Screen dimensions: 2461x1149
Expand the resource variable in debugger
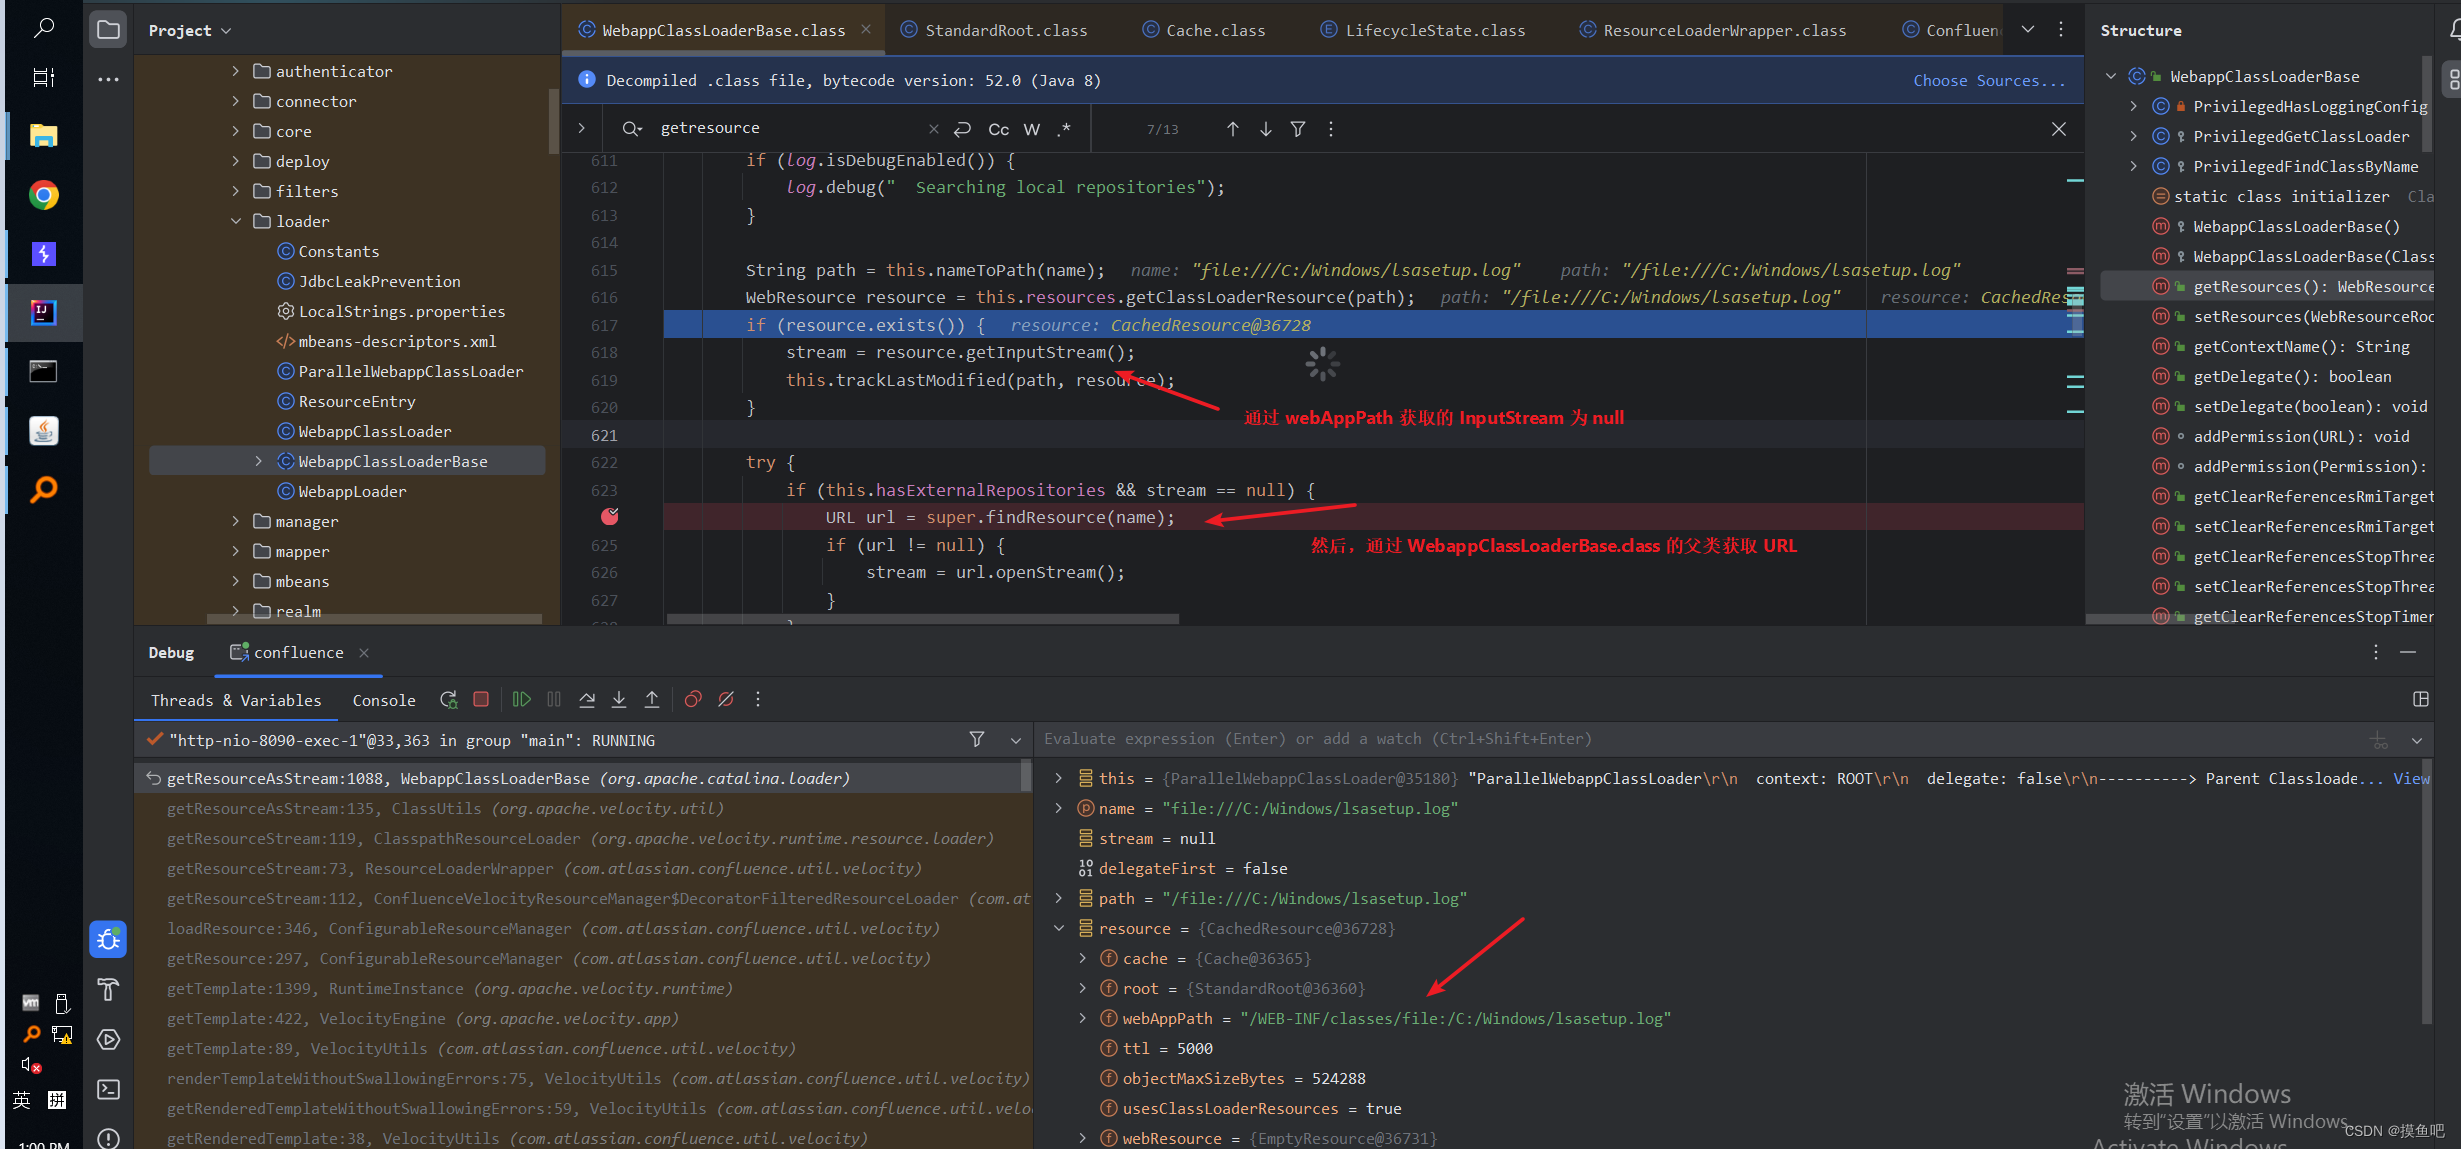[x=1059, y=928]
